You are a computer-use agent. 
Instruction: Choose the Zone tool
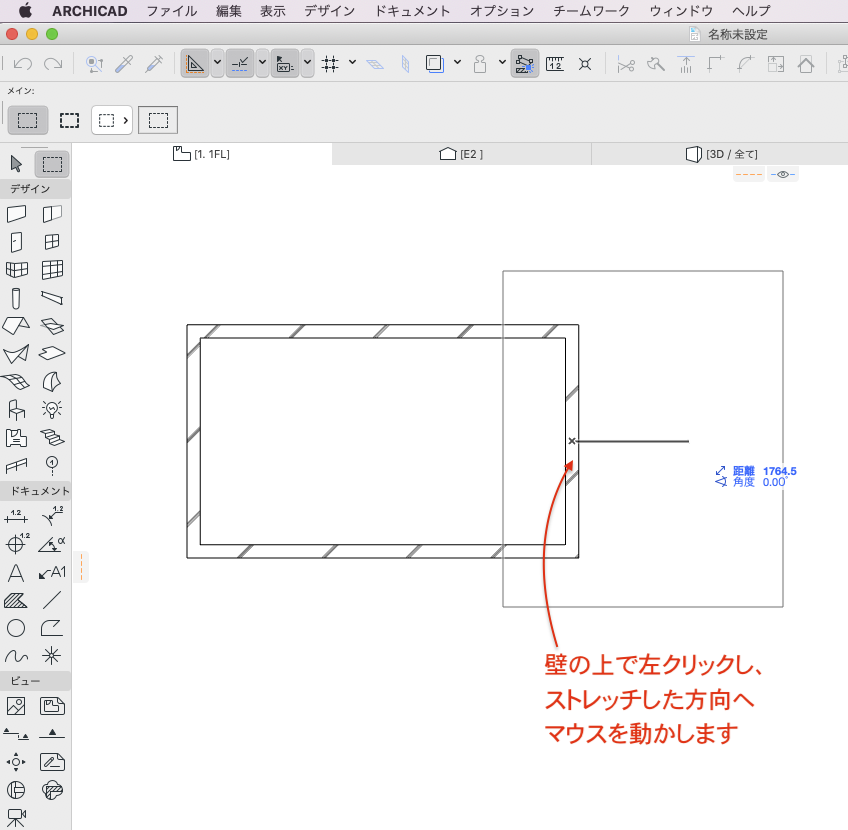pos(16,438)
